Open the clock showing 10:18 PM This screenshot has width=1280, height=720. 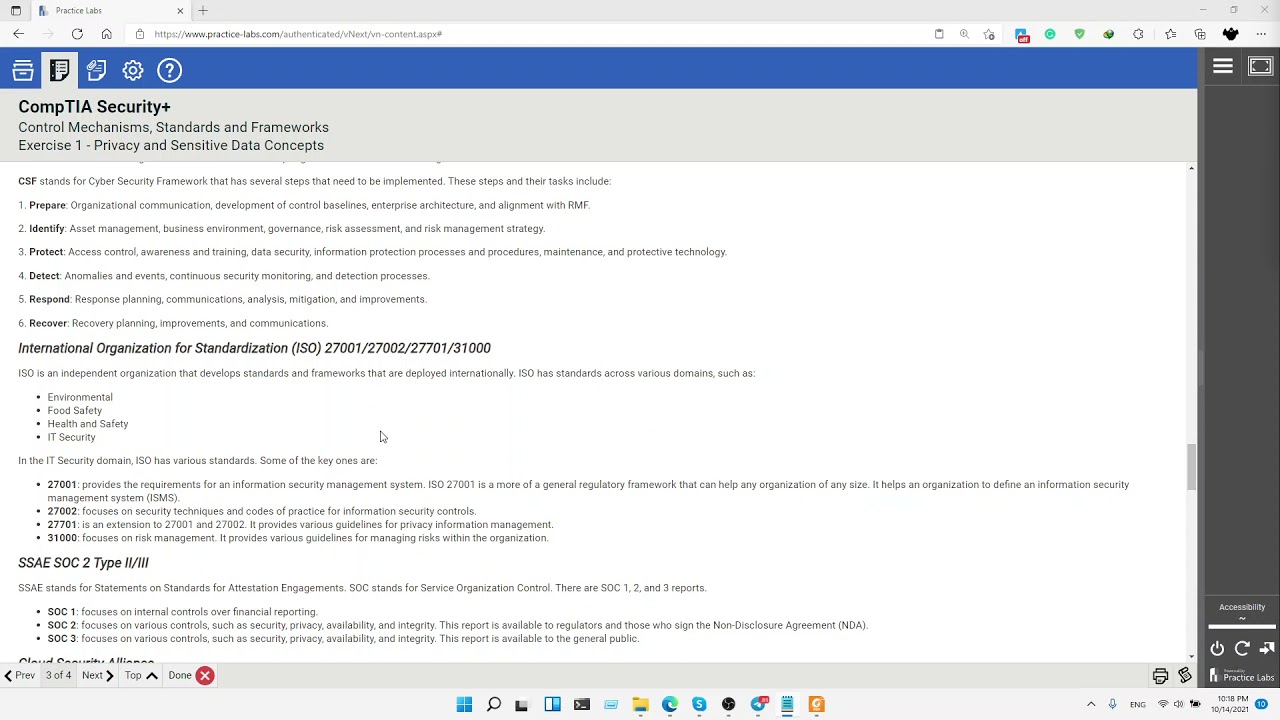(1232, 704)
